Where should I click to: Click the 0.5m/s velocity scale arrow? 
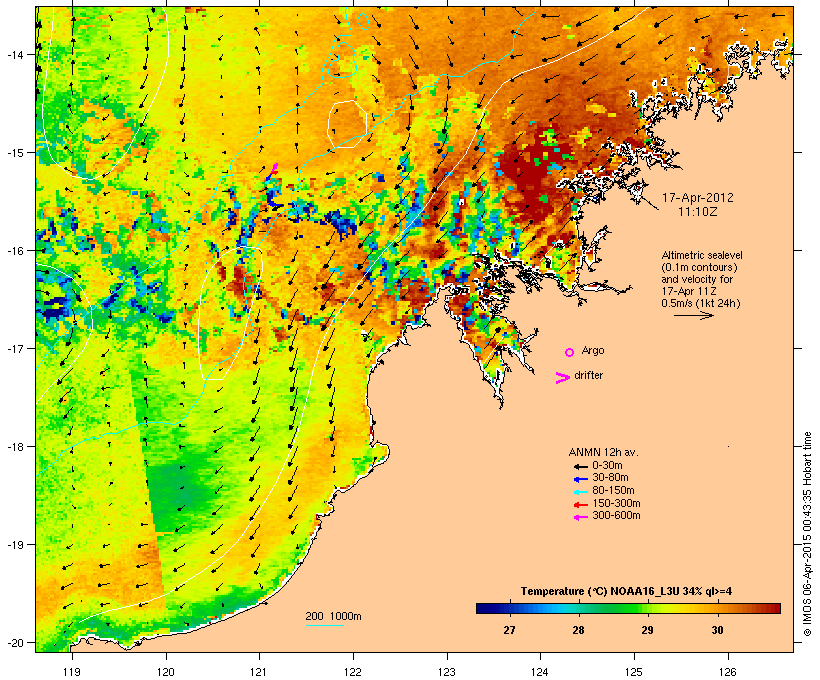pos(693,315)
